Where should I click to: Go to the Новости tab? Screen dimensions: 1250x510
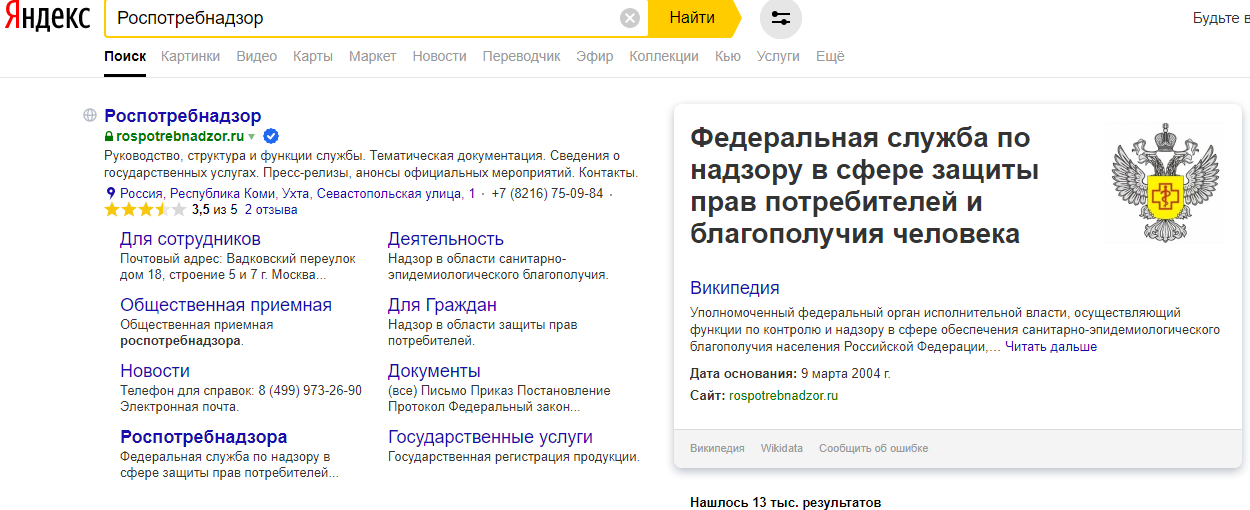(439, 57)
